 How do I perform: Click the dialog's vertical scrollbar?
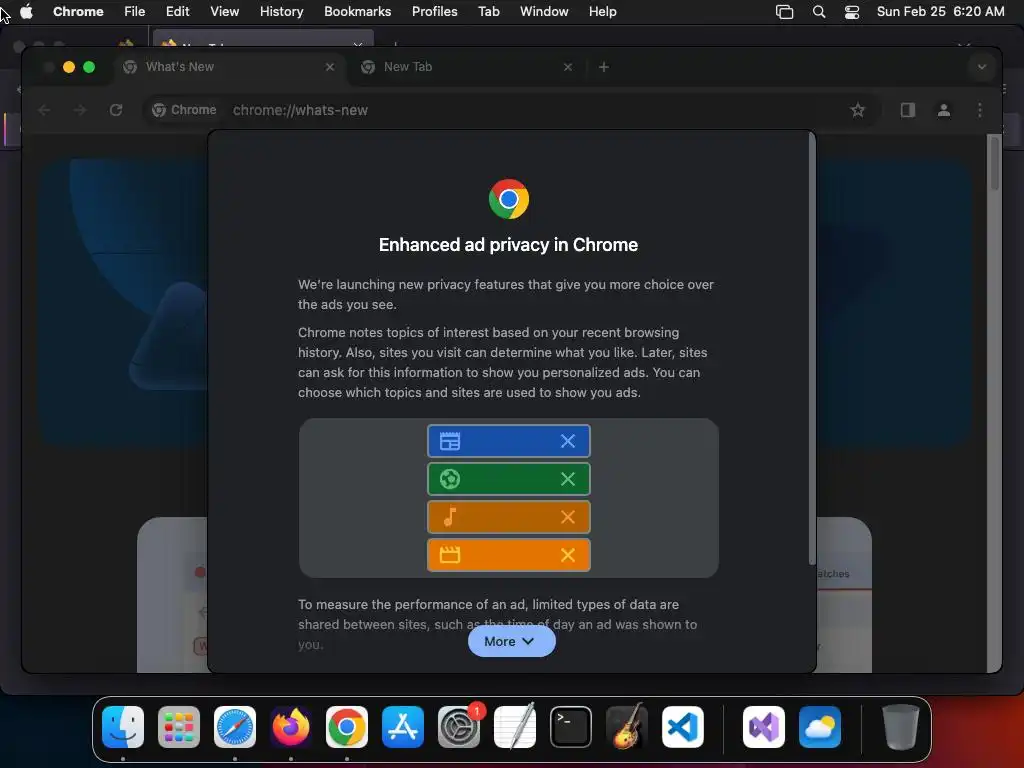pyautogui.click(x=812, y=349)
